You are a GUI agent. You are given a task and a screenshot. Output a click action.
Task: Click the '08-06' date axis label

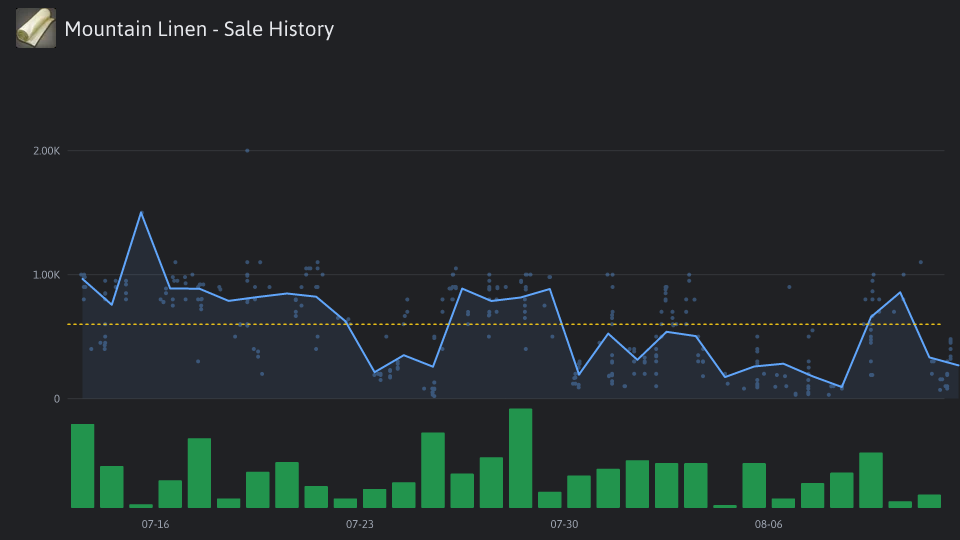[x=768, y=524]
